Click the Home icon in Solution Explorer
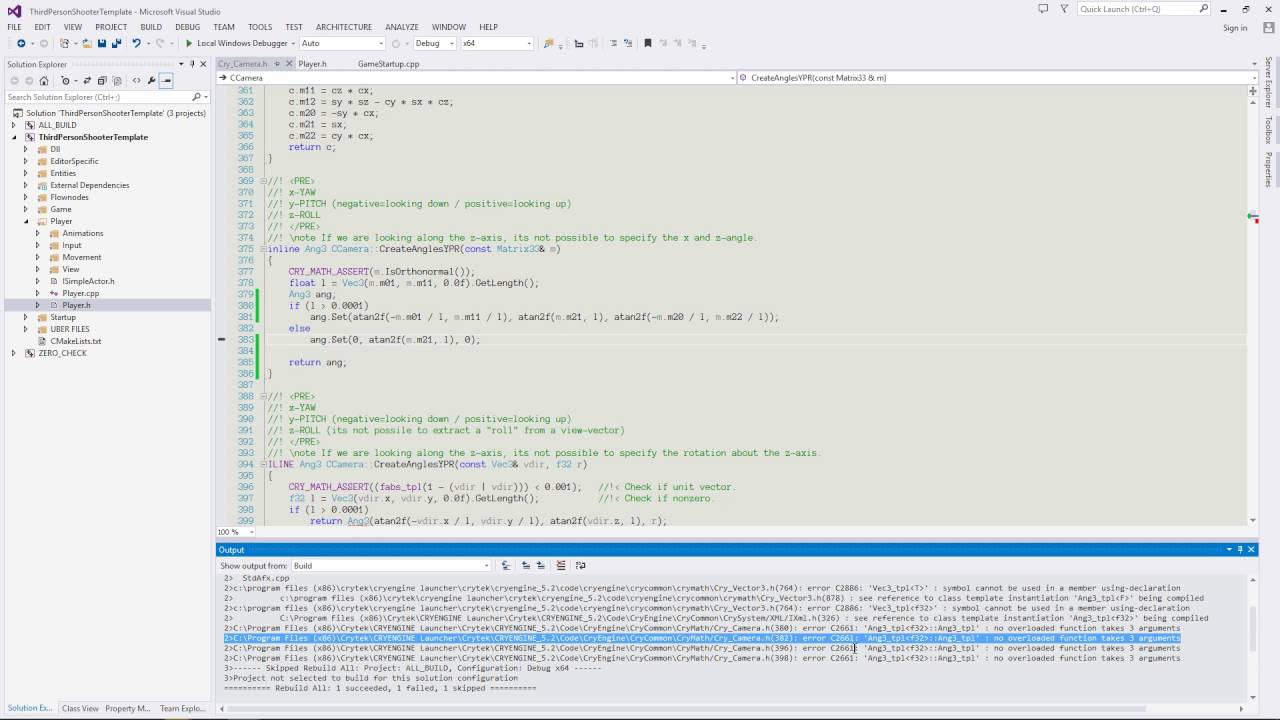The image size is (1280, 720). click(44, 81)
